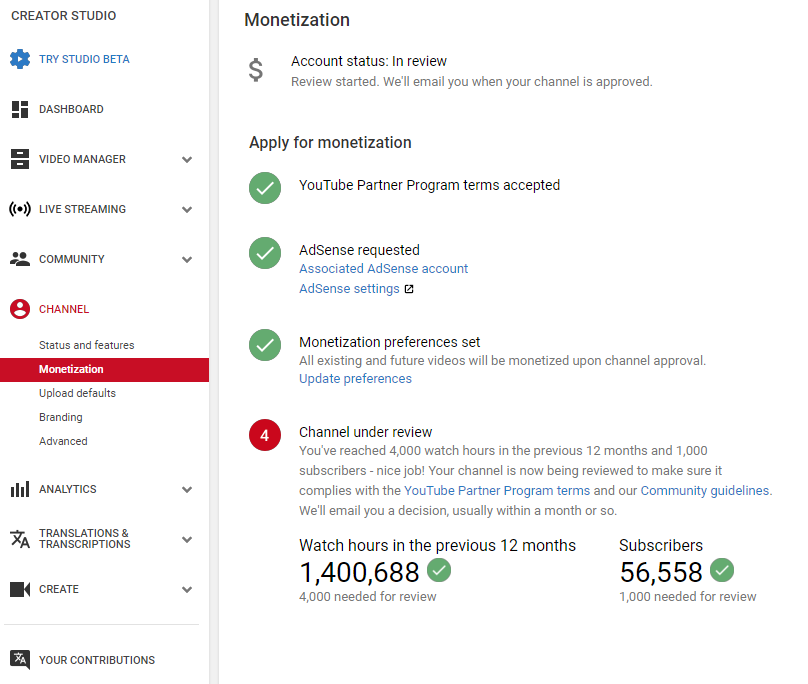Click green checkmark next to subscribers 56,558

coord(722,570)
